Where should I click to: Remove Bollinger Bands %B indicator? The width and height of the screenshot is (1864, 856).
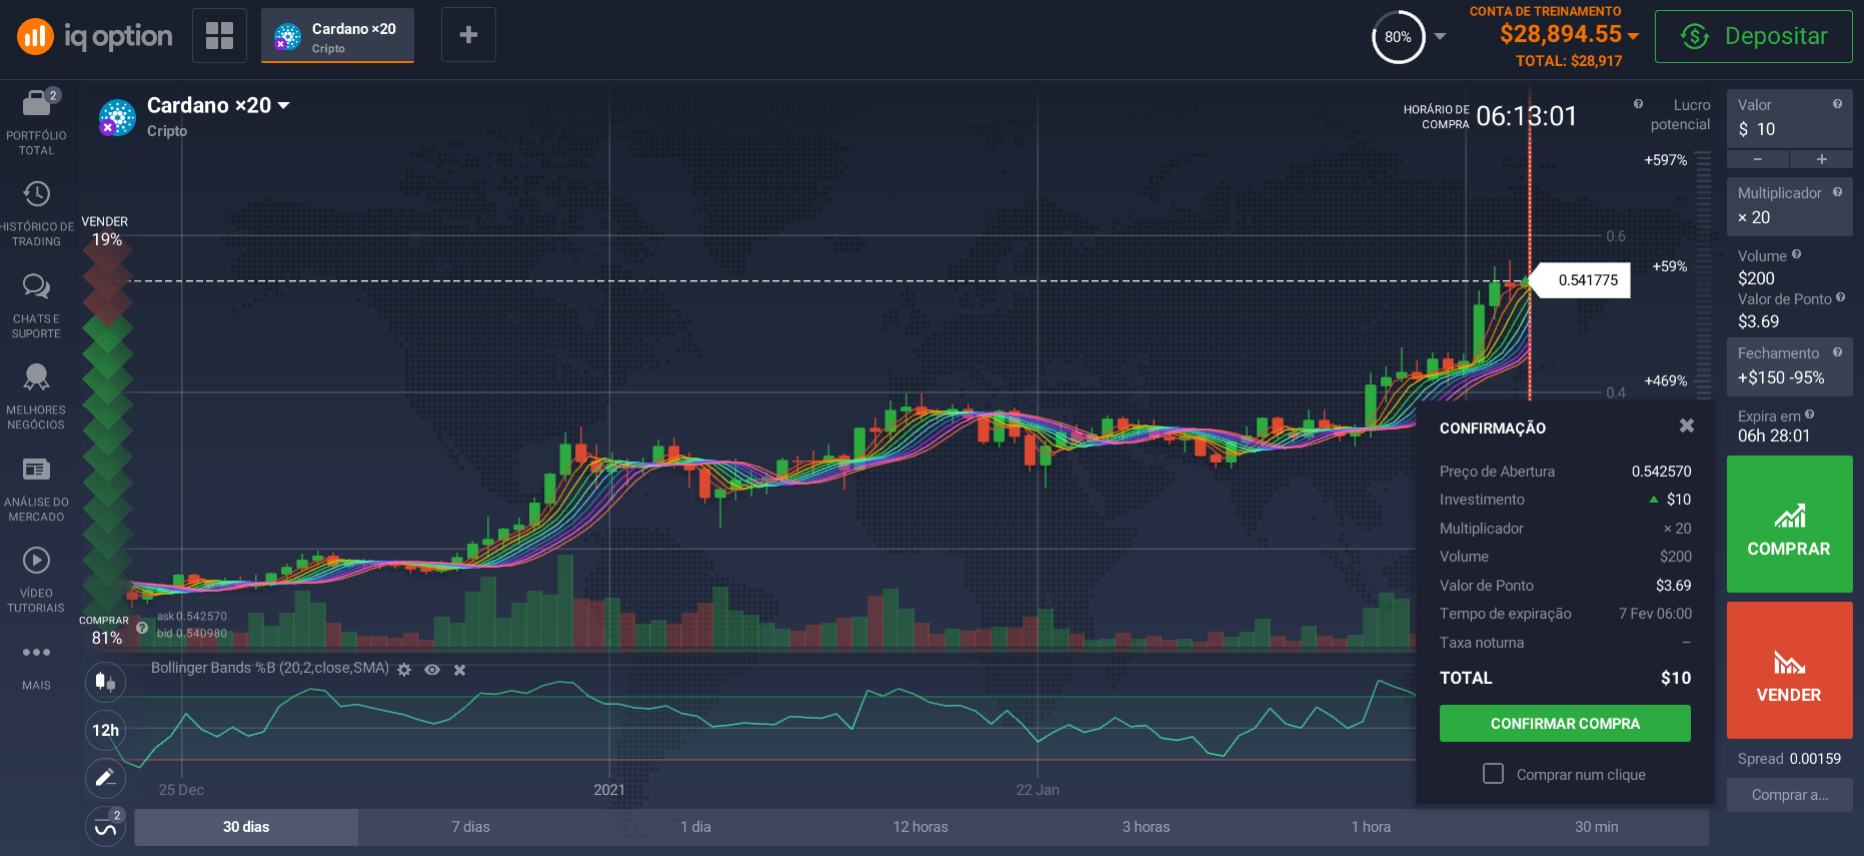click(460, 669)
